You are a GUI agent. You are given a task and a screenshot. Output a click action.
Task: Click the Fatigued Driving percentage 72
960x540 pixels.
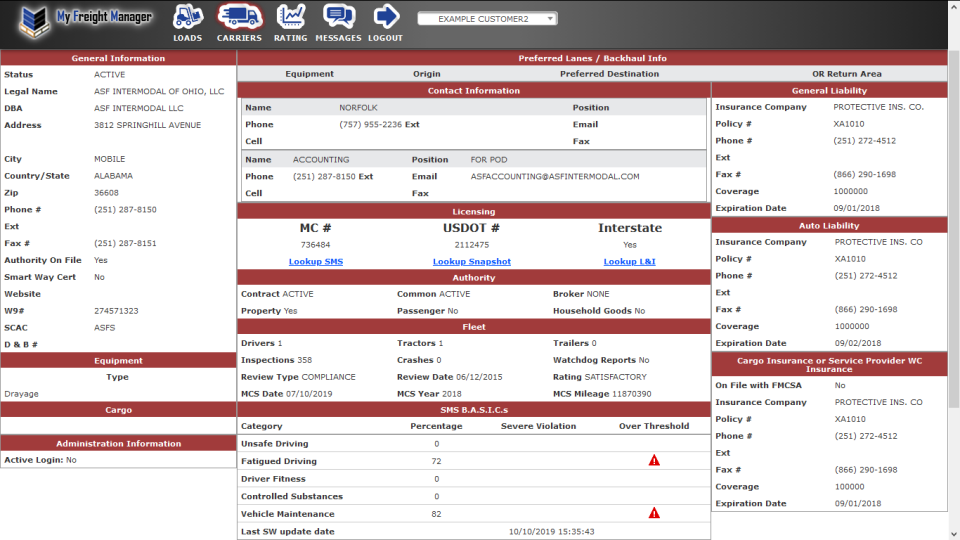437,461
